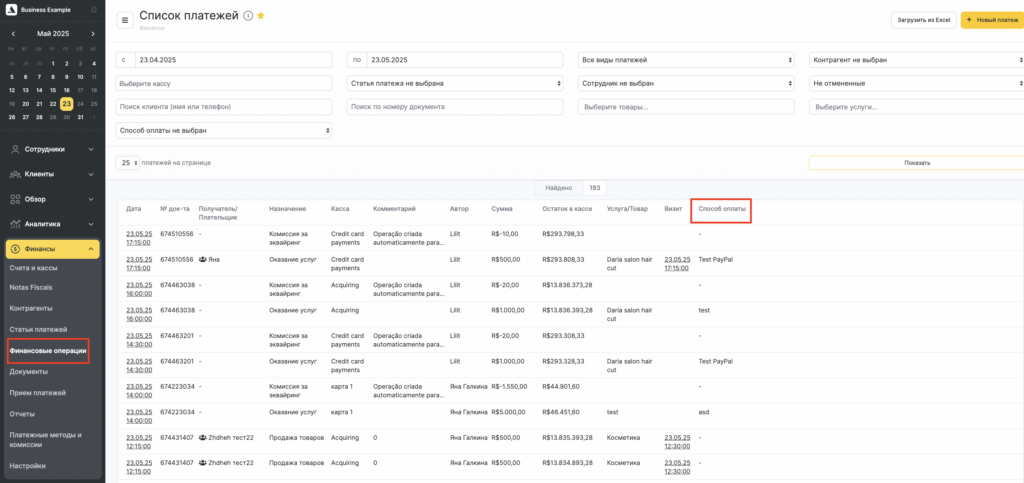Select calendar day 31

point(80,117)
